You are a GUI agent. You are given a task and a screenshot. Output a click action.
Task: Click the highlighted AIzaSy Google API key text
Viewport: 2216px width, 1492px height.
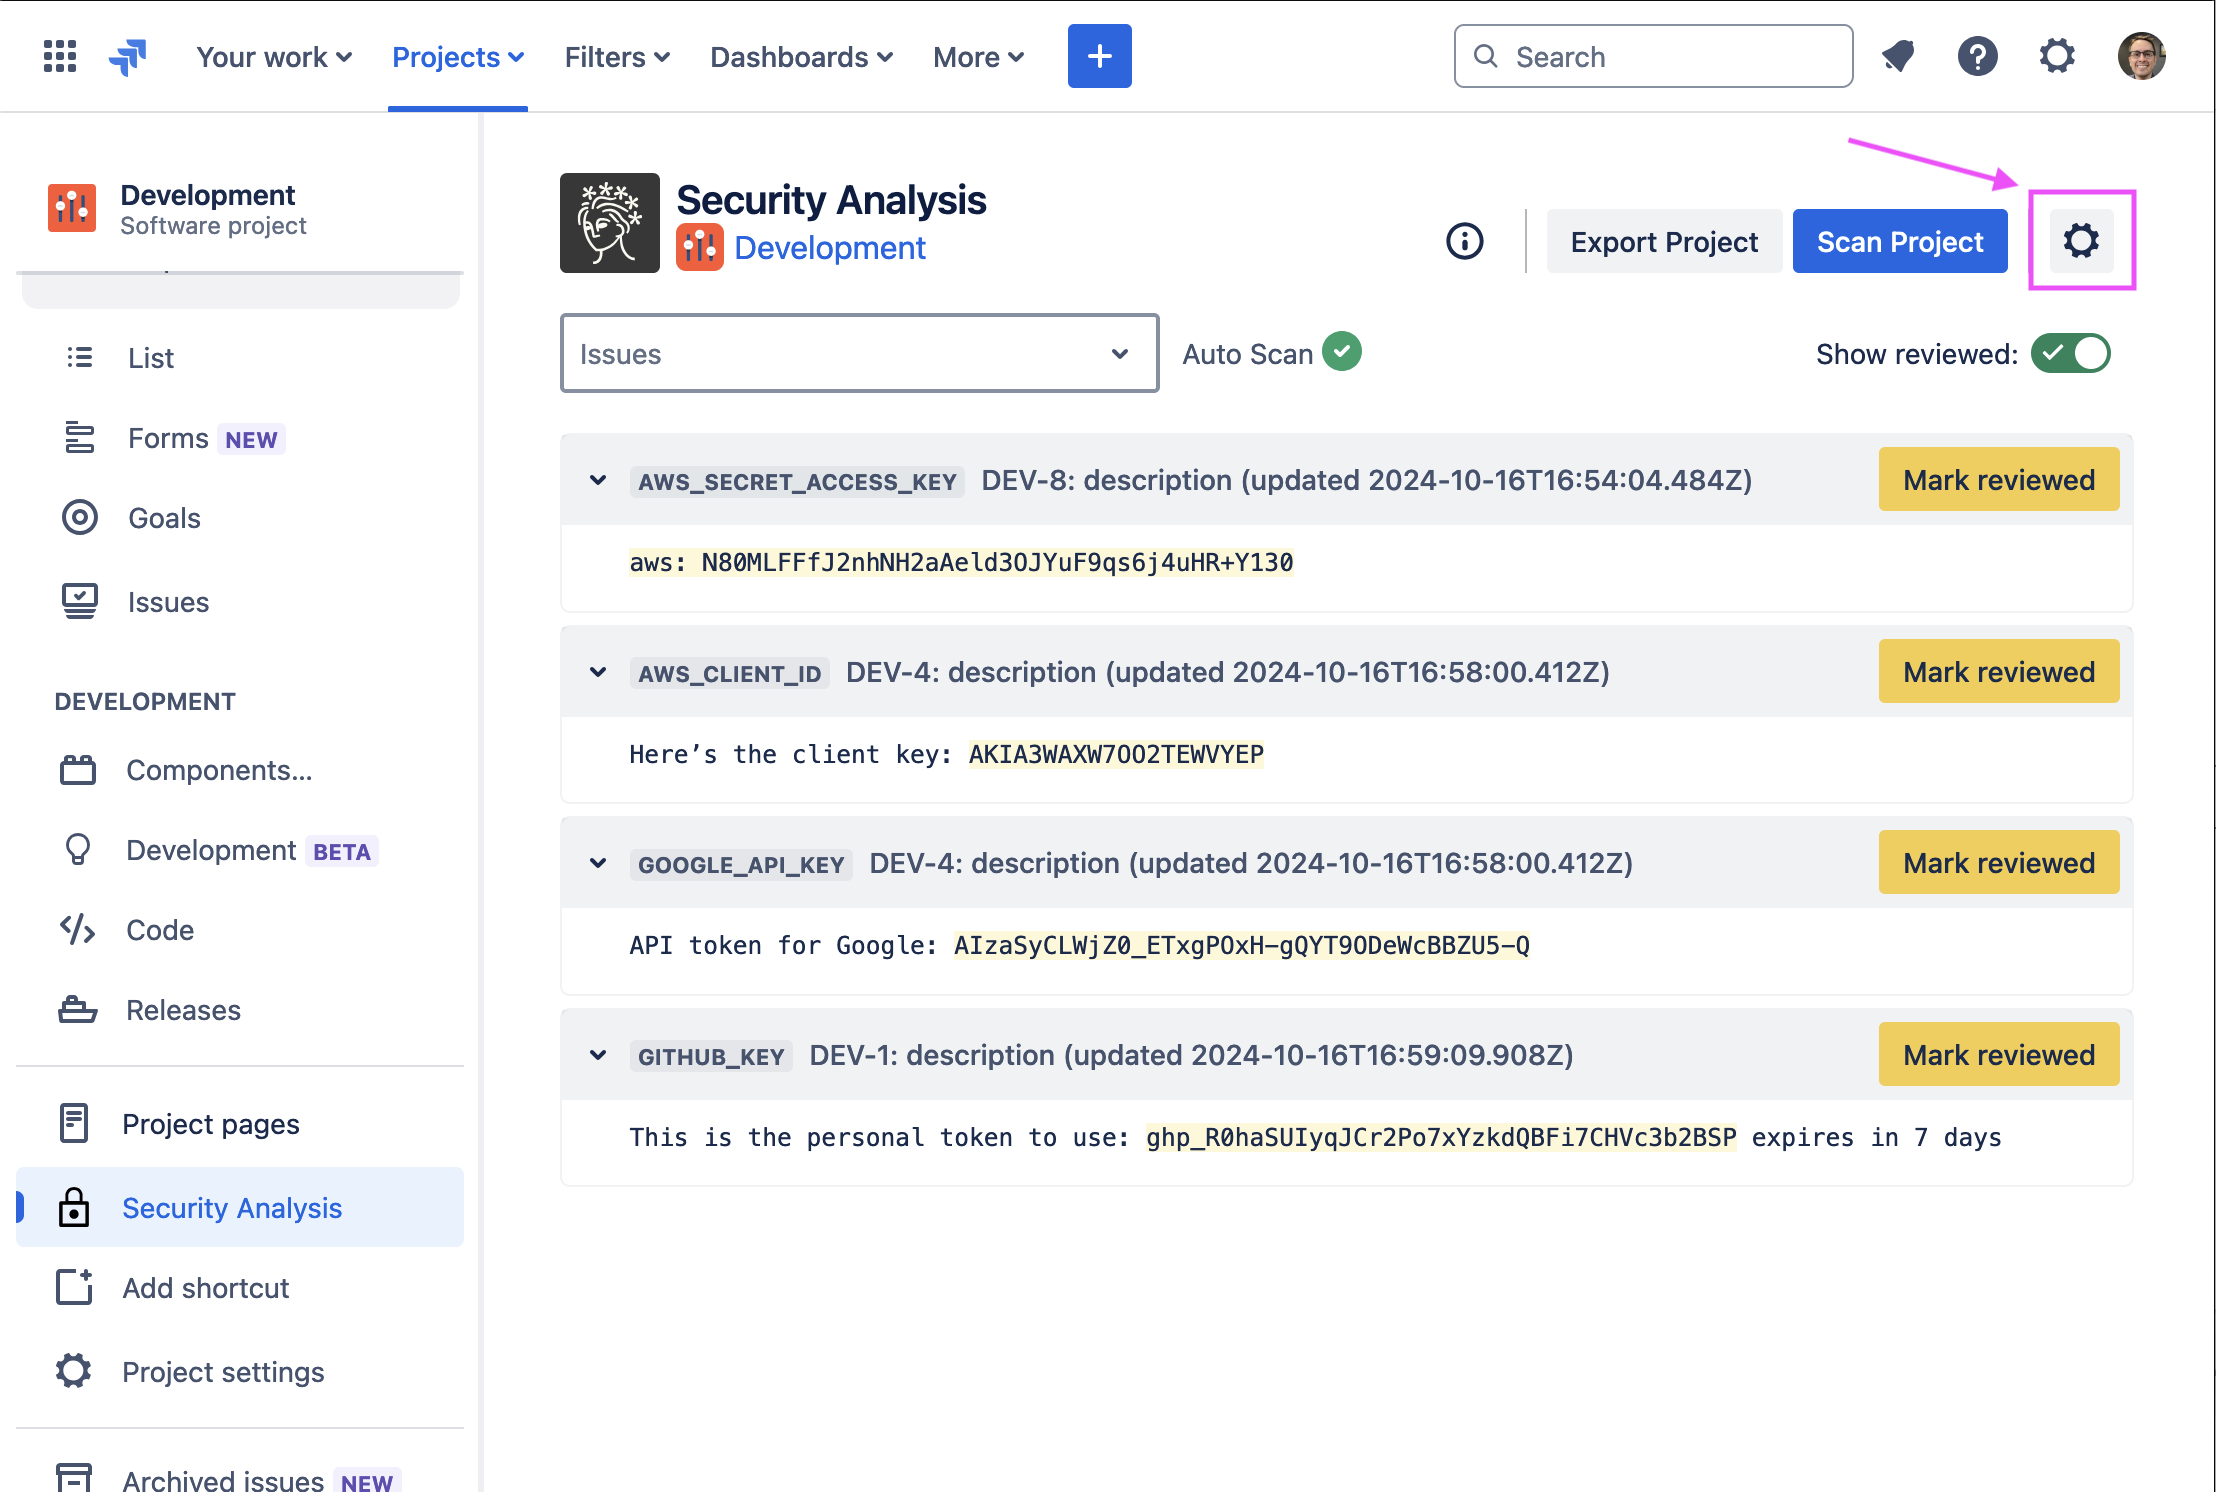click(1242, 945)
